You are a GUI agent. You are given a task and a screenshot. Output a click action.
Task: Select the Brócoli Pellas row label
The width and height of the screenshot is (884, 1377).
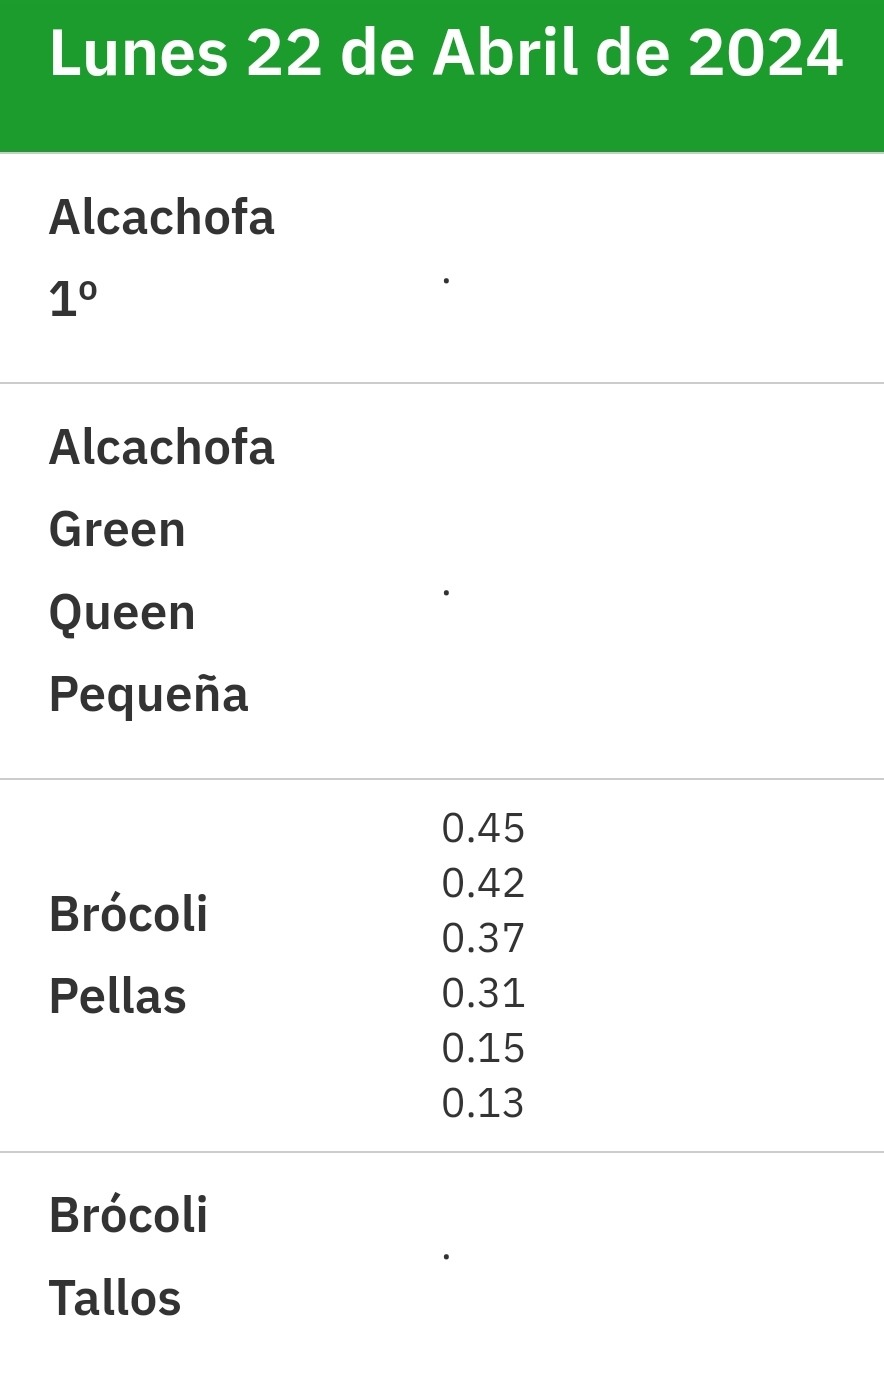[x=128, y=955]
